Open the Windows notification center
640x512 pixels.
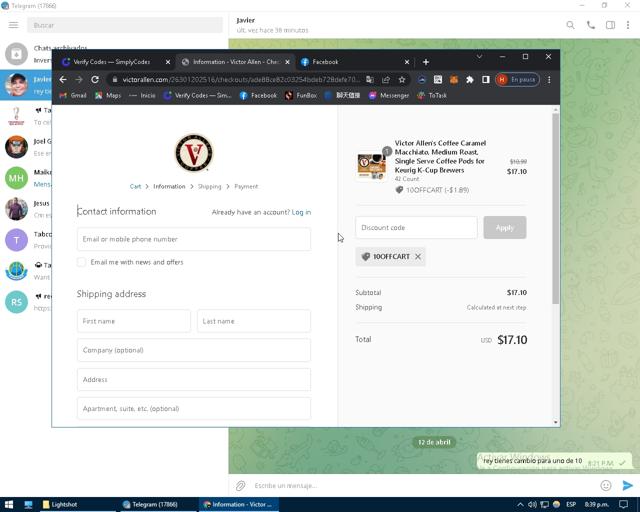point(624,505)
